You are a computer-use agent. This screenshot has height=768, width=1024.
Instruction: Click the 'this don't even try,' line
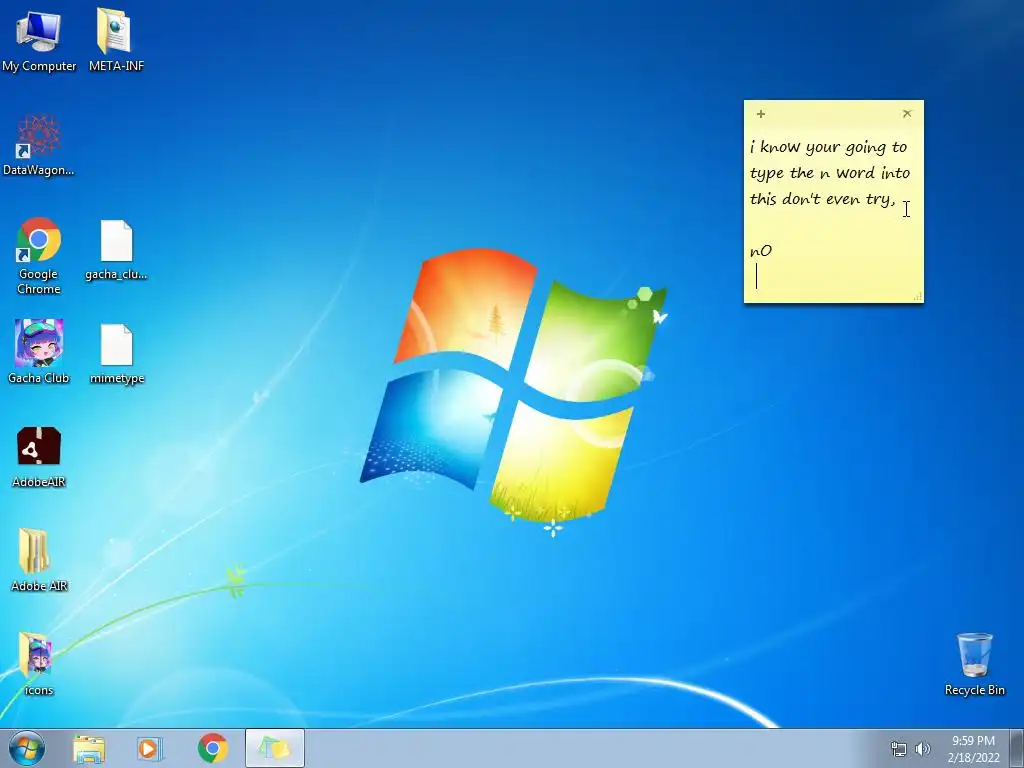coord(822,199)
